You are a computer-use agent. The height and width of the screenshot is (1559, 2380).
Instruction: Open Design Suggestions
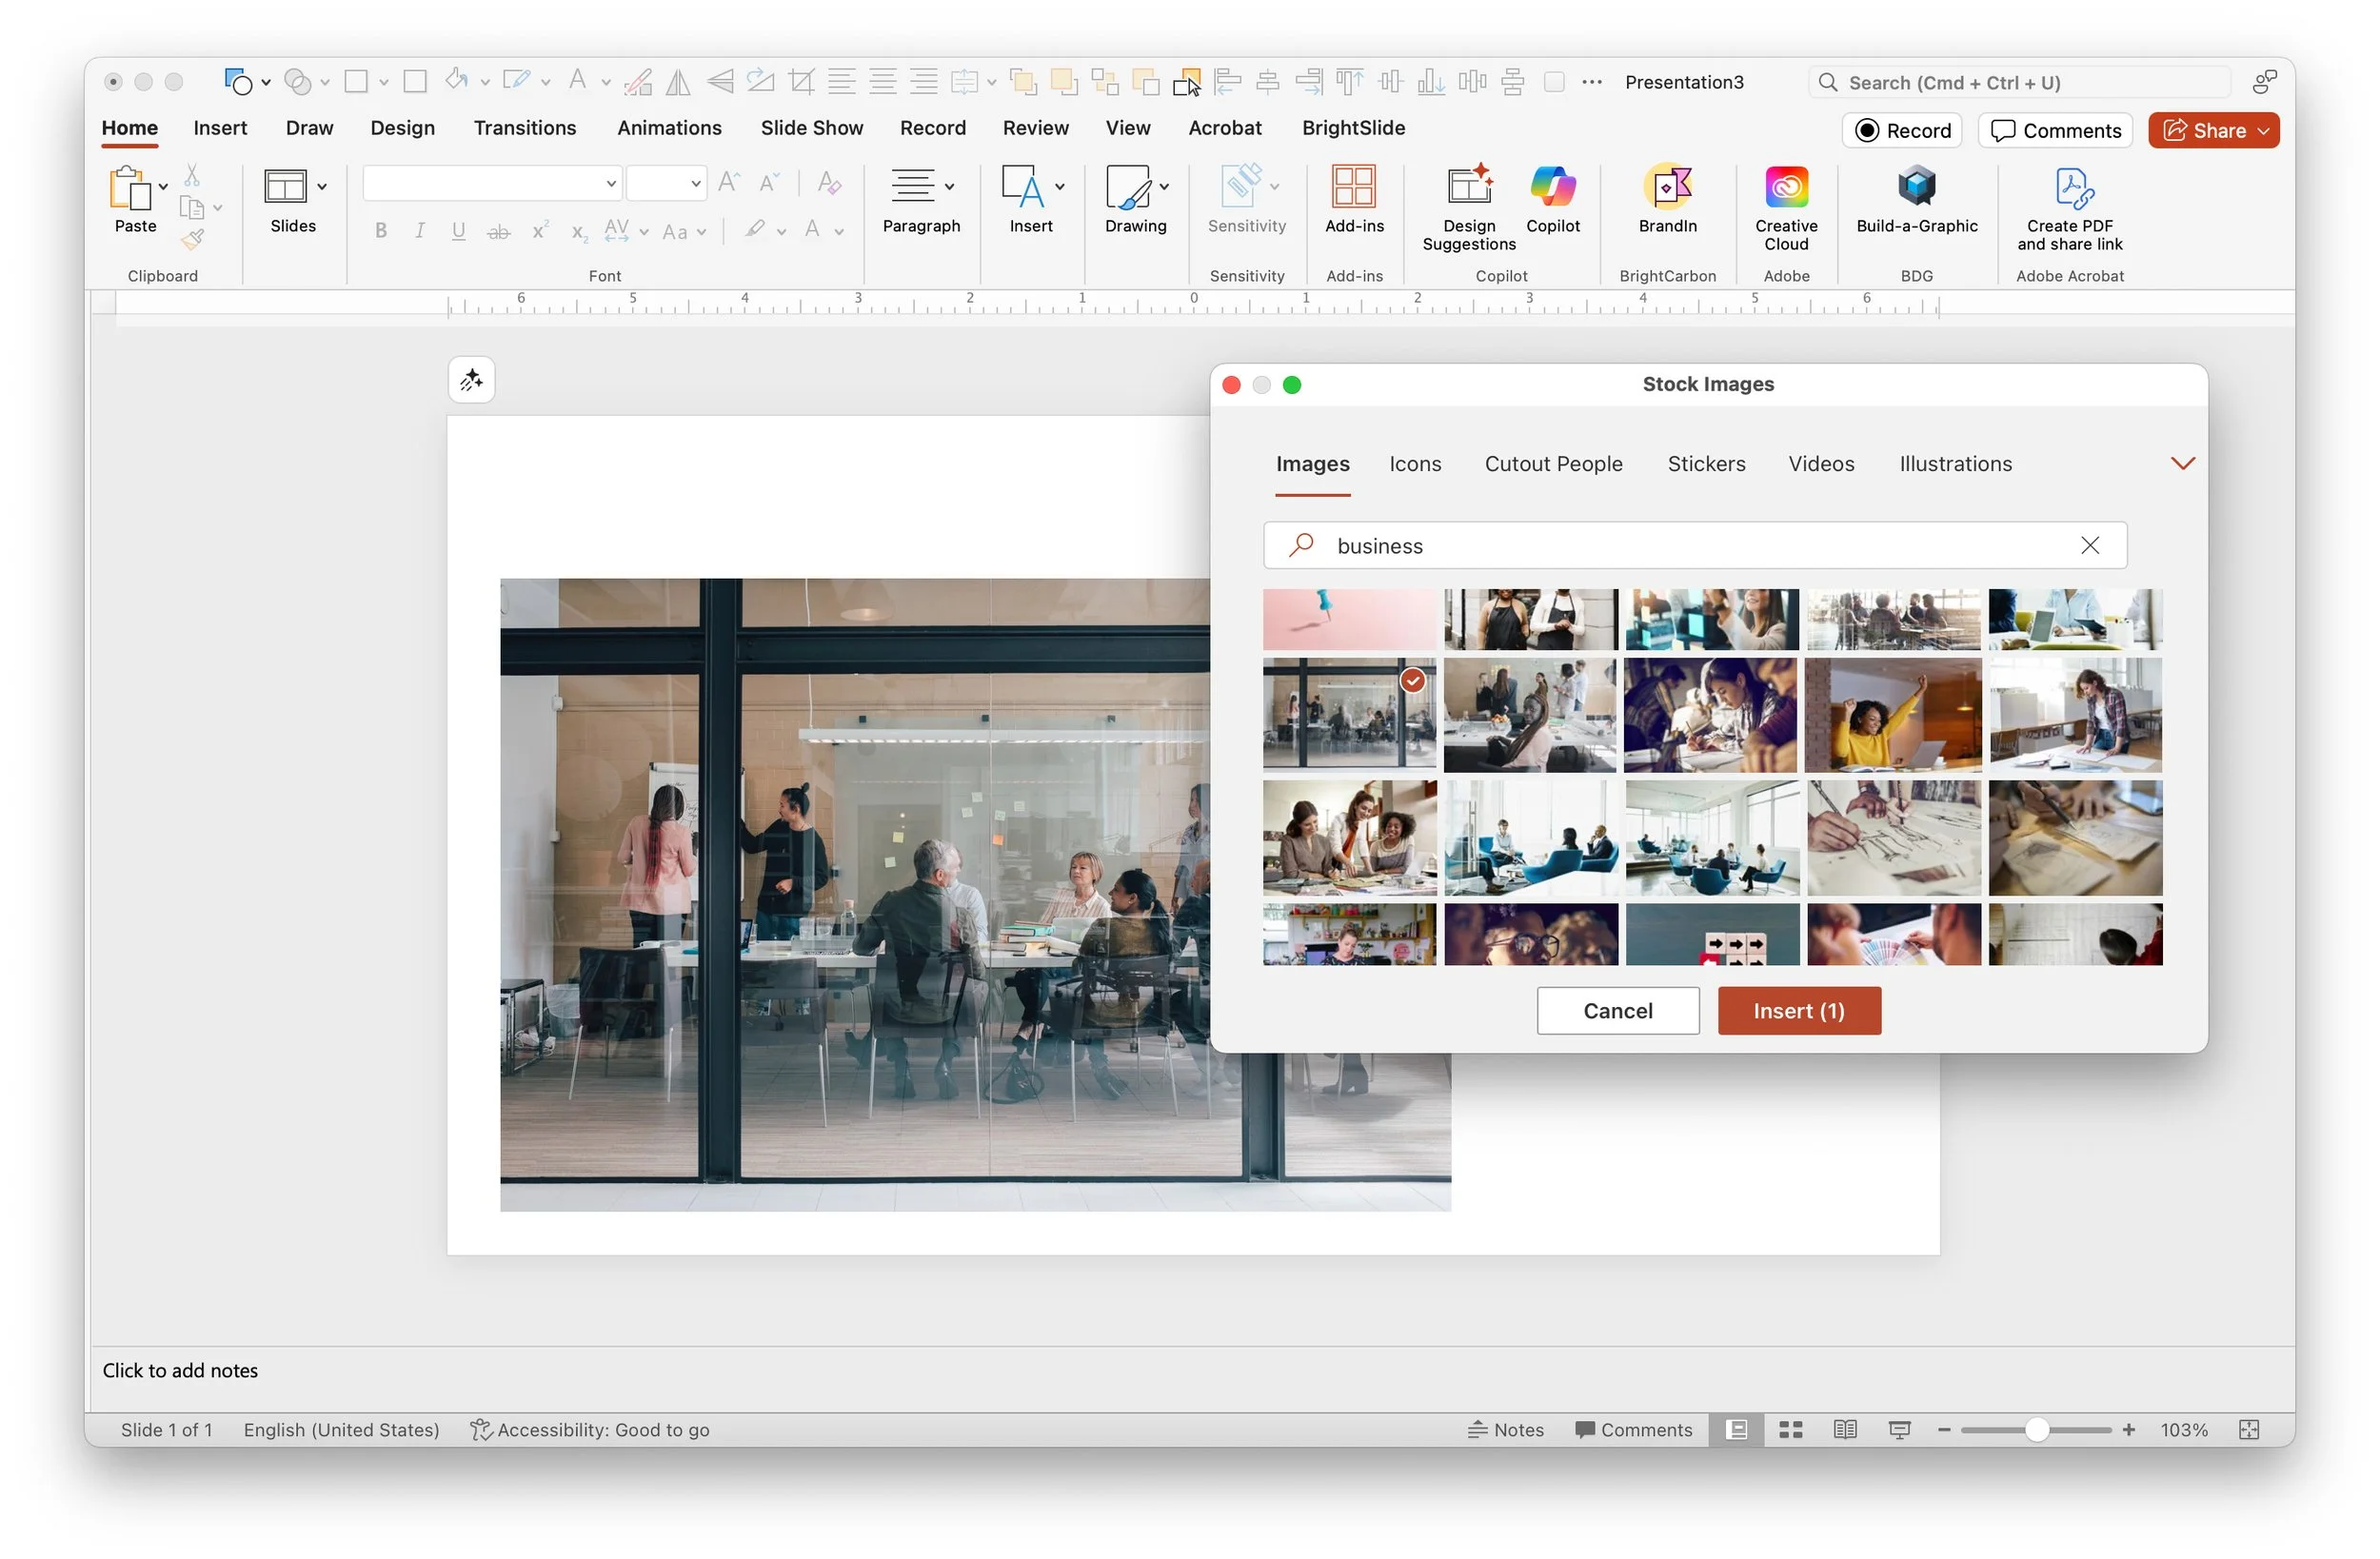(x=1468, y=208)
